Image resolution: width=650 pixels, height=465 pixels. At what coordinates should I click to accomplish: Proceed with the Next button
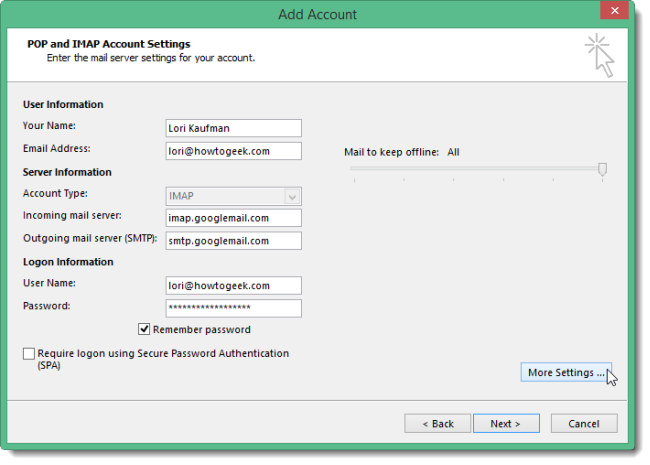pos(506,423)
